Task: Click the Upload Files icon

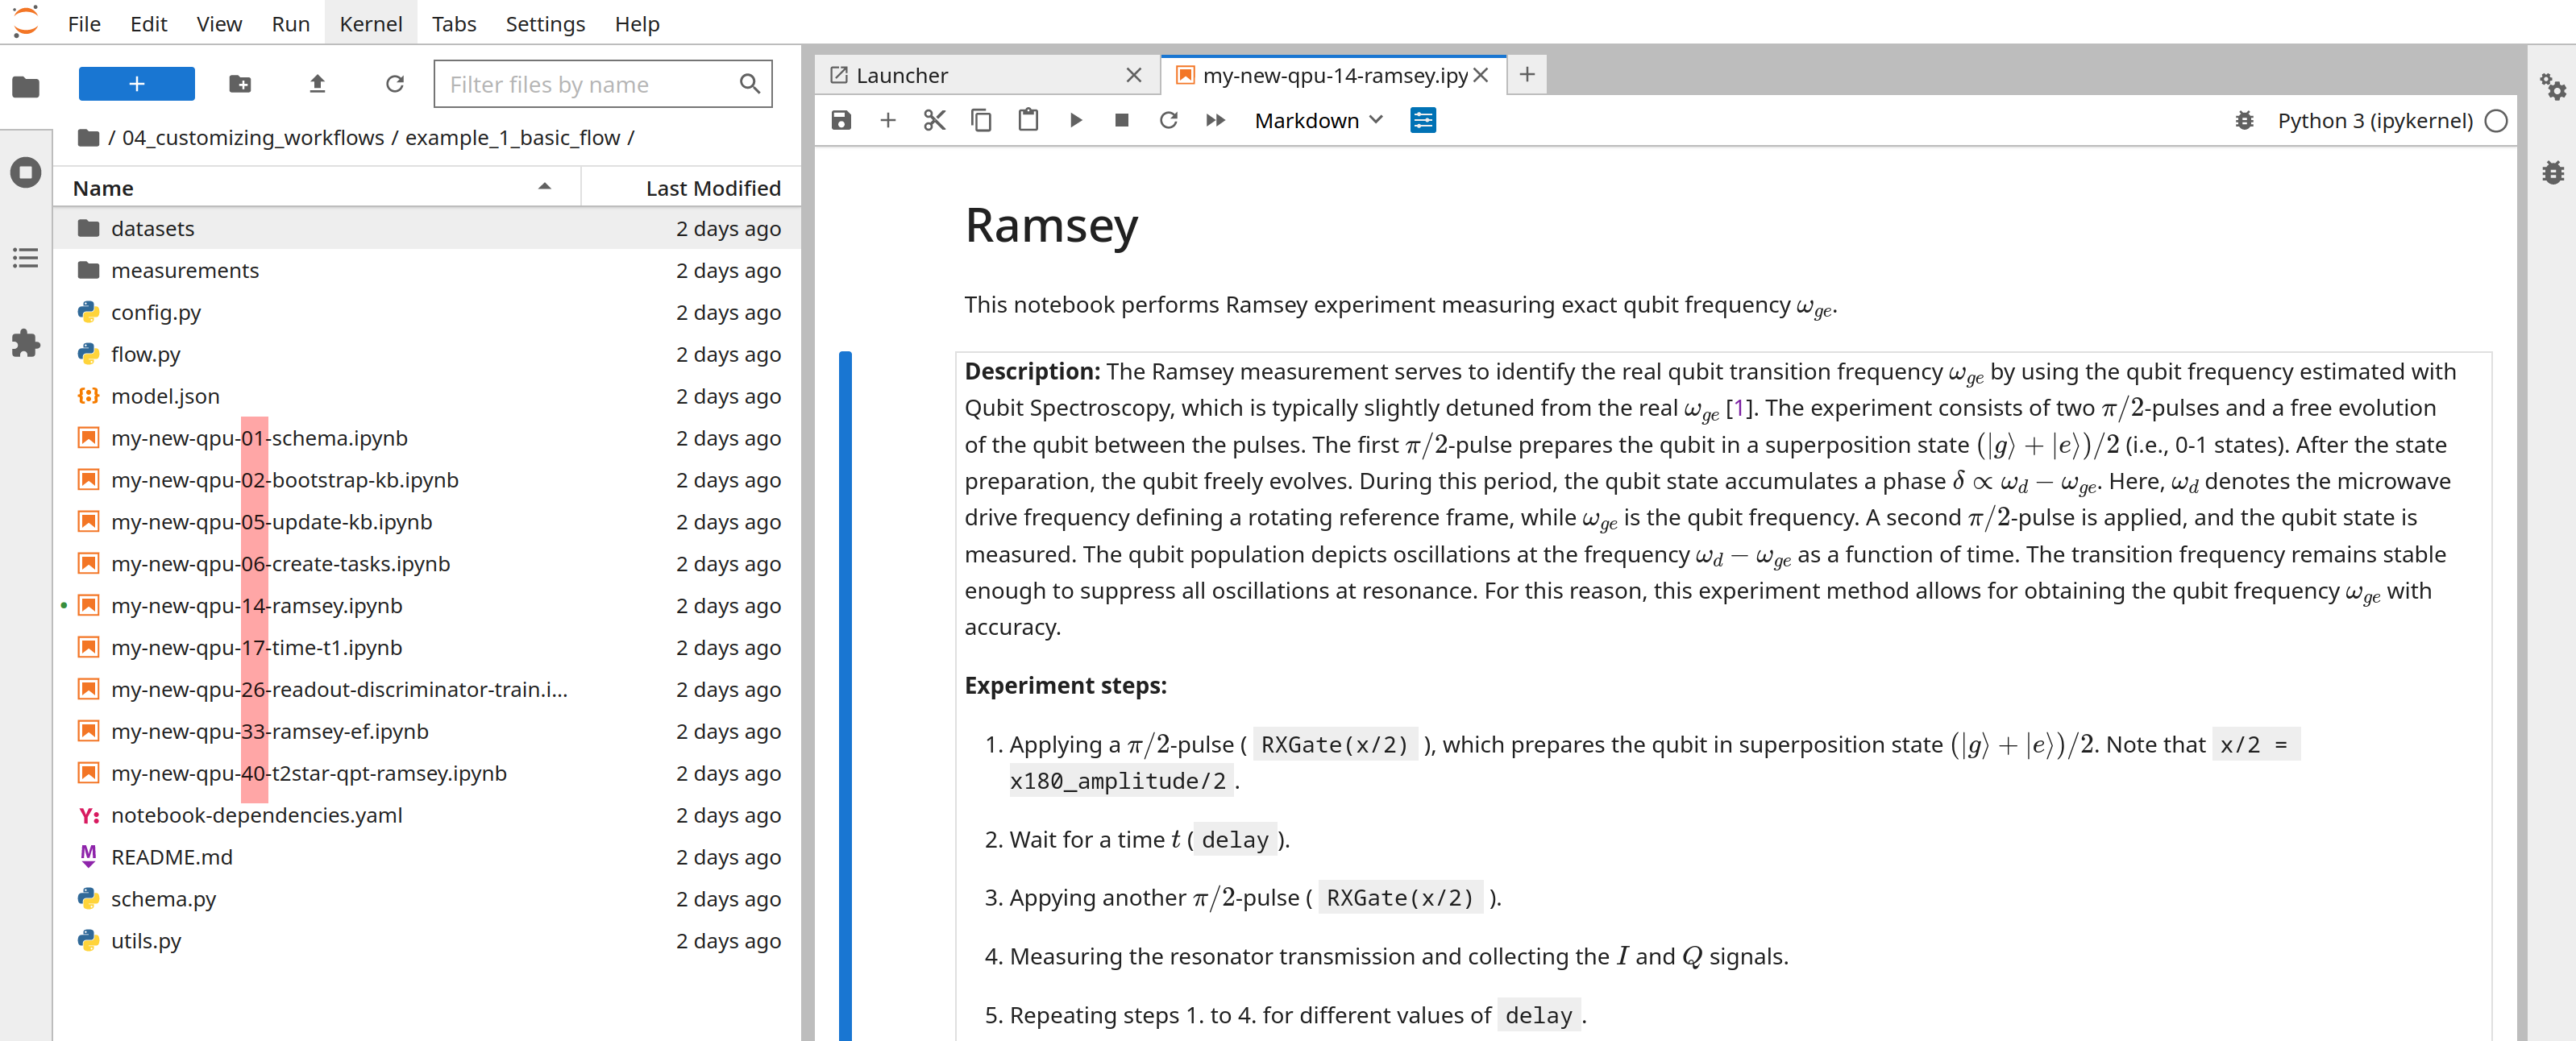Action: (317, 84)
